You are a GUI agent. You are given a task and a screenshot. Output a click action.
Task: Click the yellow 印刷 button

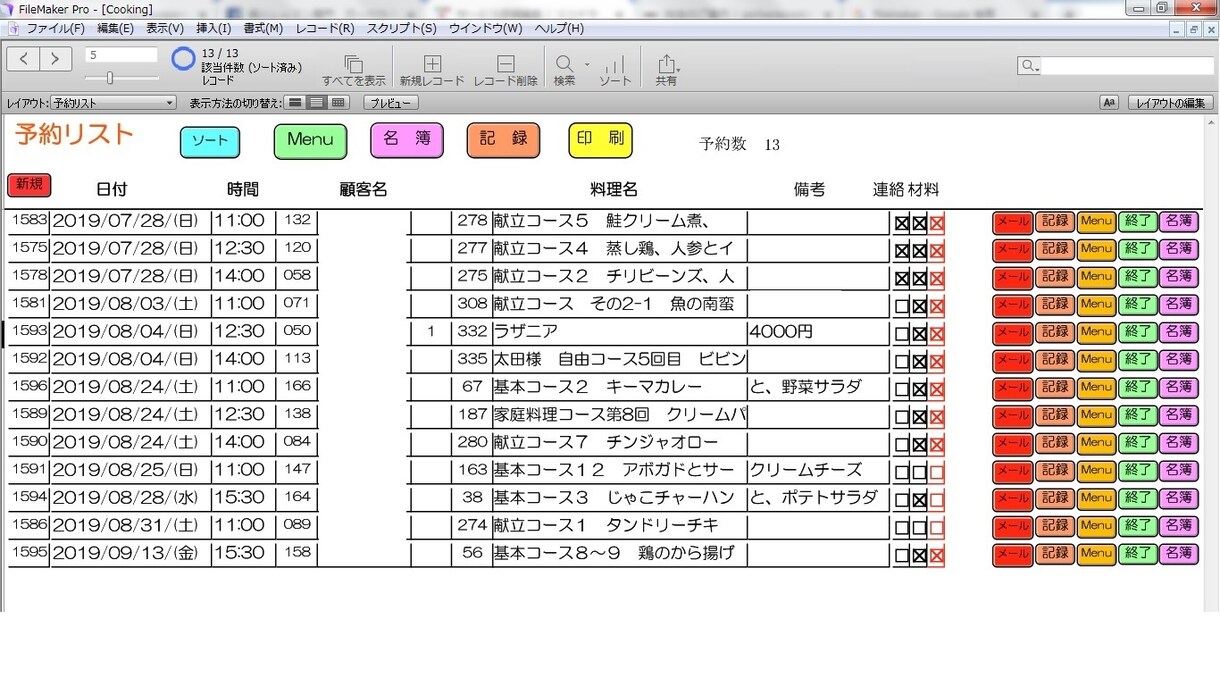(x=600, y=140)
